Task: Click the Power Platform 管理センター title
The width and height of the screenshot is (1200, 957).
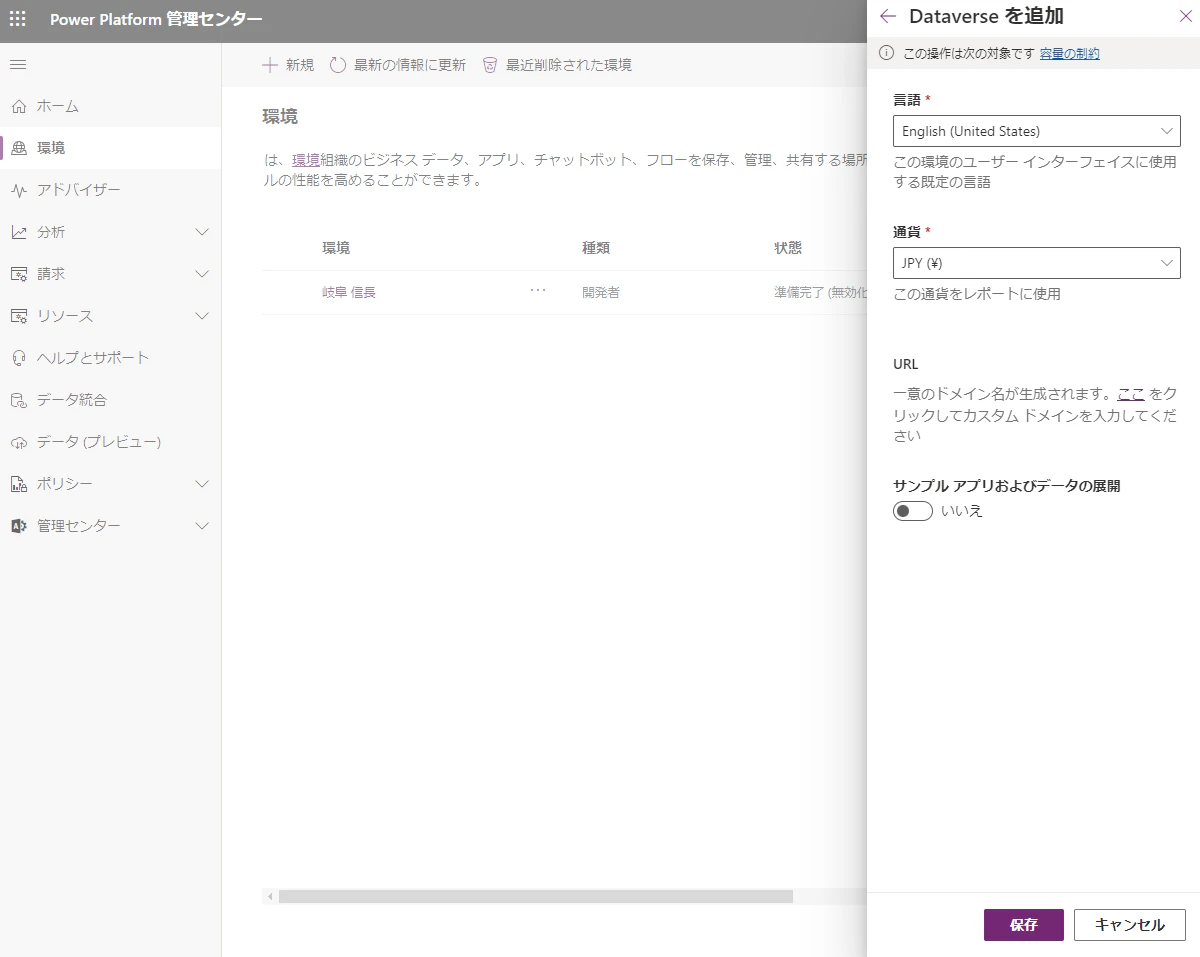Action: coord(157,19)
